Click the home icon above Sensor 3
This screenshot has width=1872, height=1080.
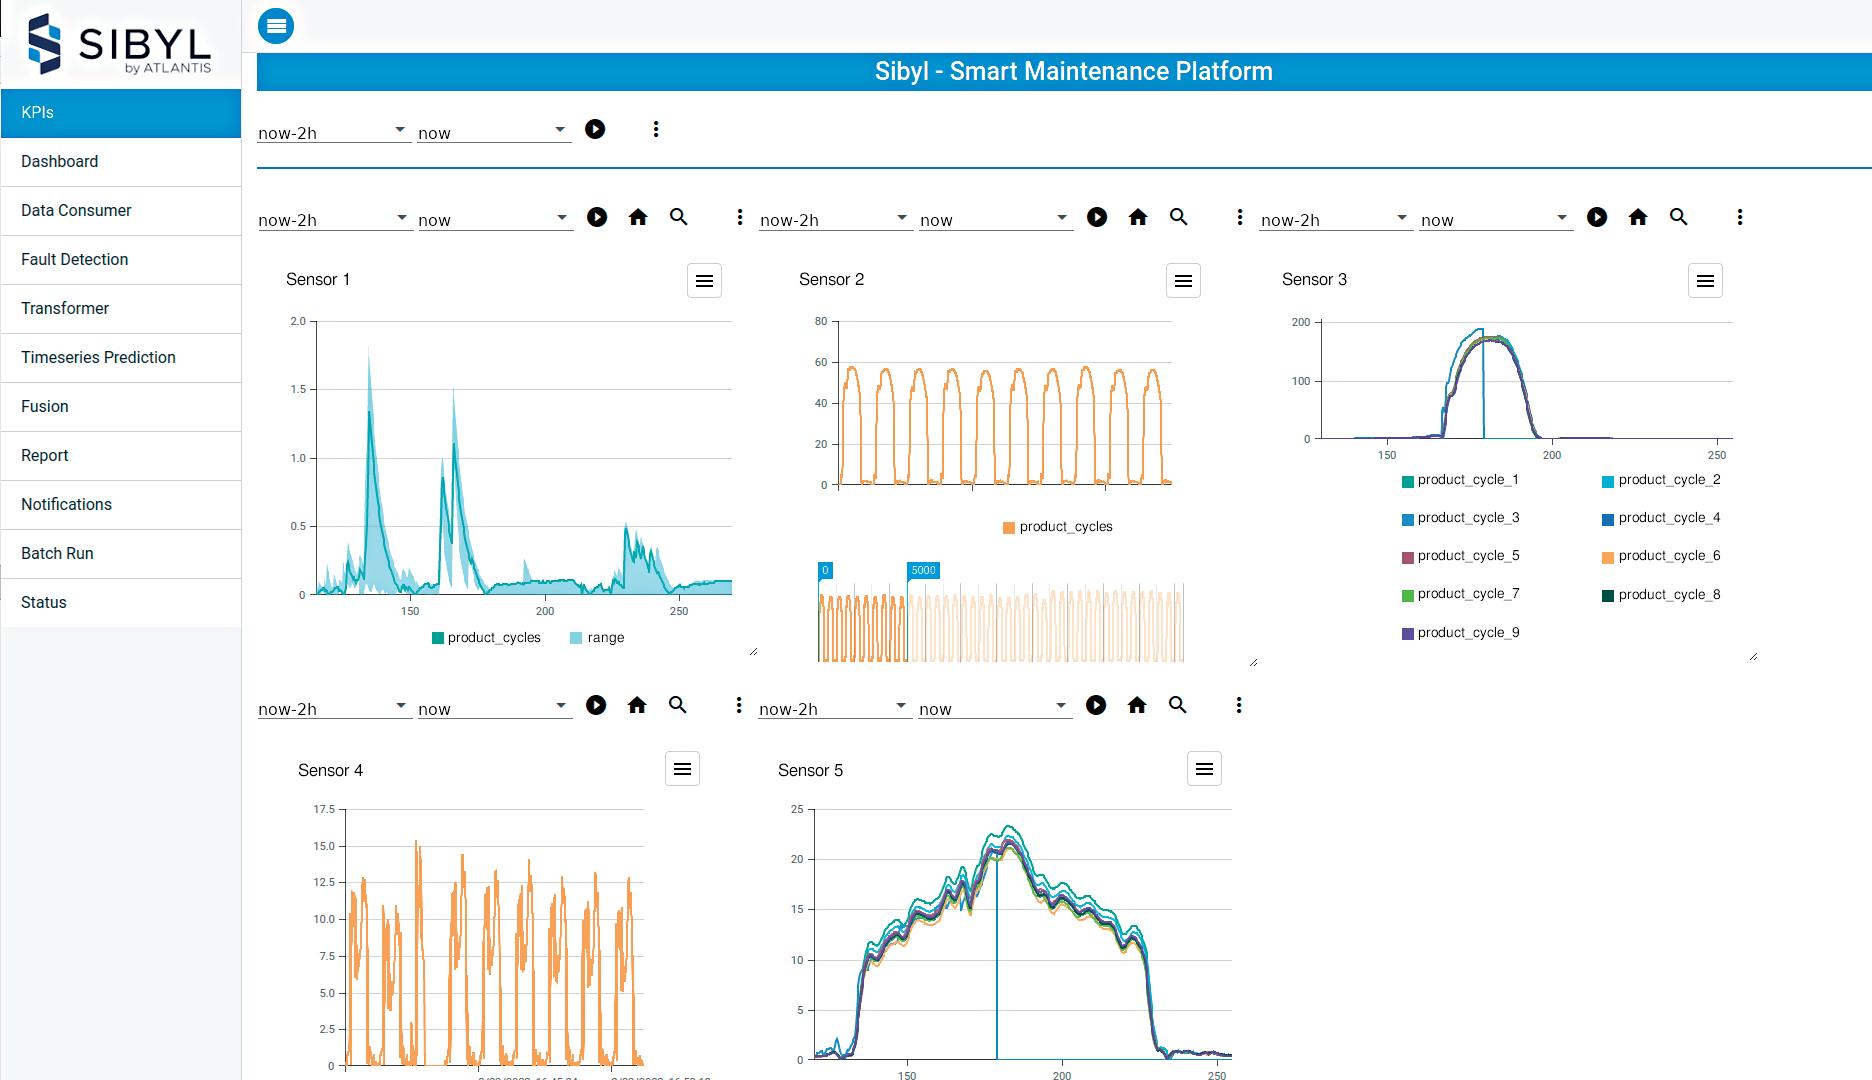click(1638, 217)
